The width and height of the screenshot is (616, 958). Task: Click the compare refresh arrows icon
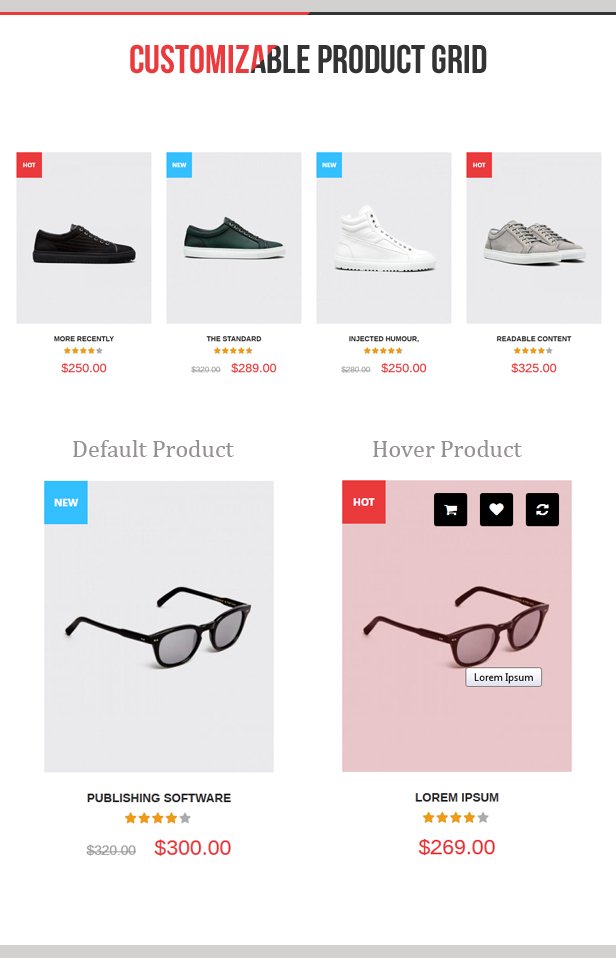542,510
